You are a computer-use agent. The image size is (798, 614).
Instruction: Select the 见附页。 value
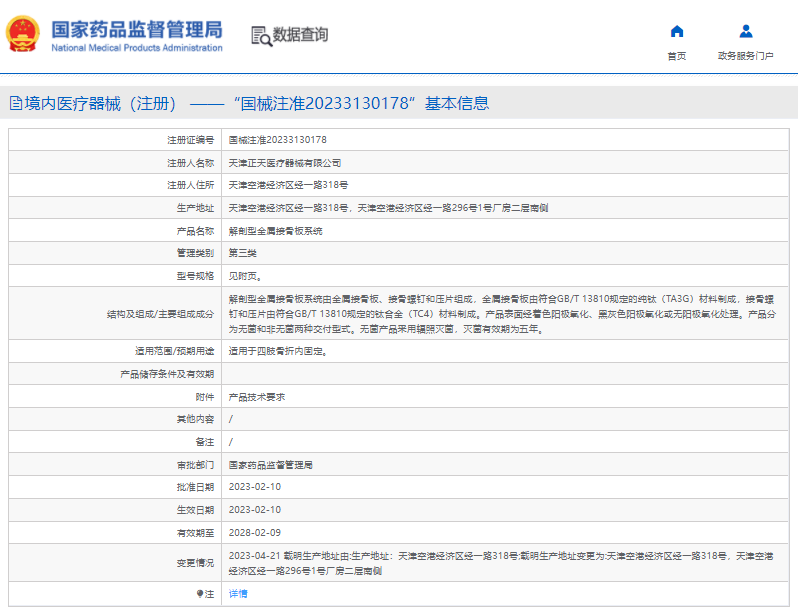click(x=245, y=276)
